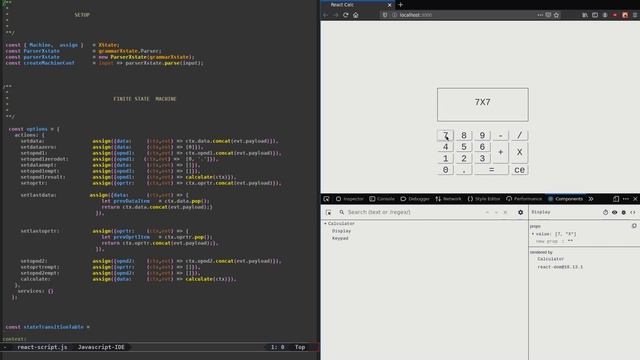The image size is (640, 360).
Task: Focus the components search field
Action: click(412, 212)
